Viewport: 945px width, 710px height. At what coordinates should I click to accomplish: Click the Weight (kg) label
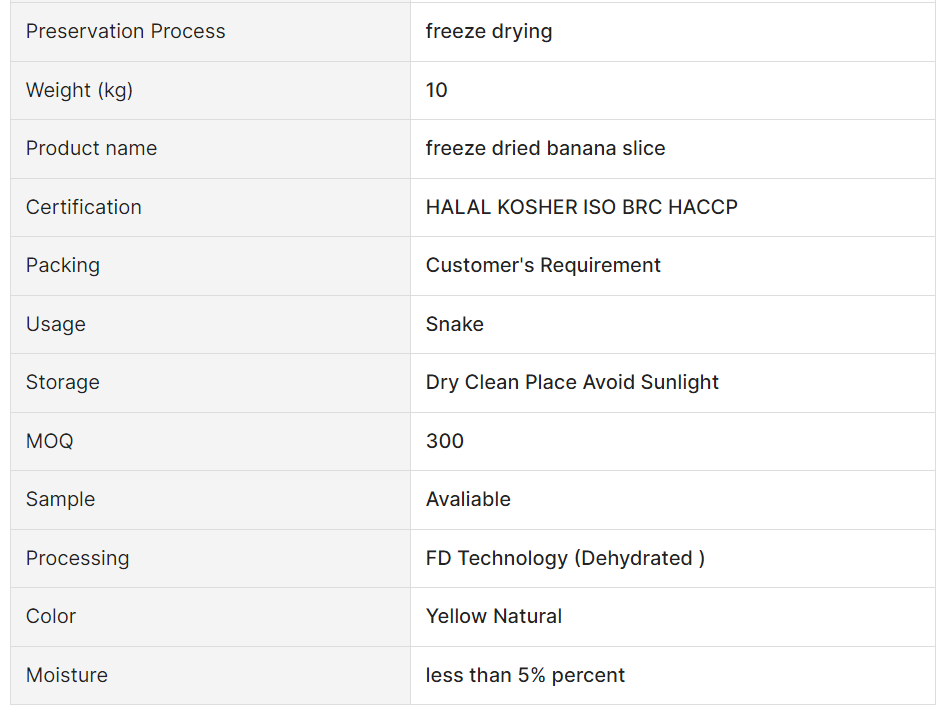coord(79,90)
